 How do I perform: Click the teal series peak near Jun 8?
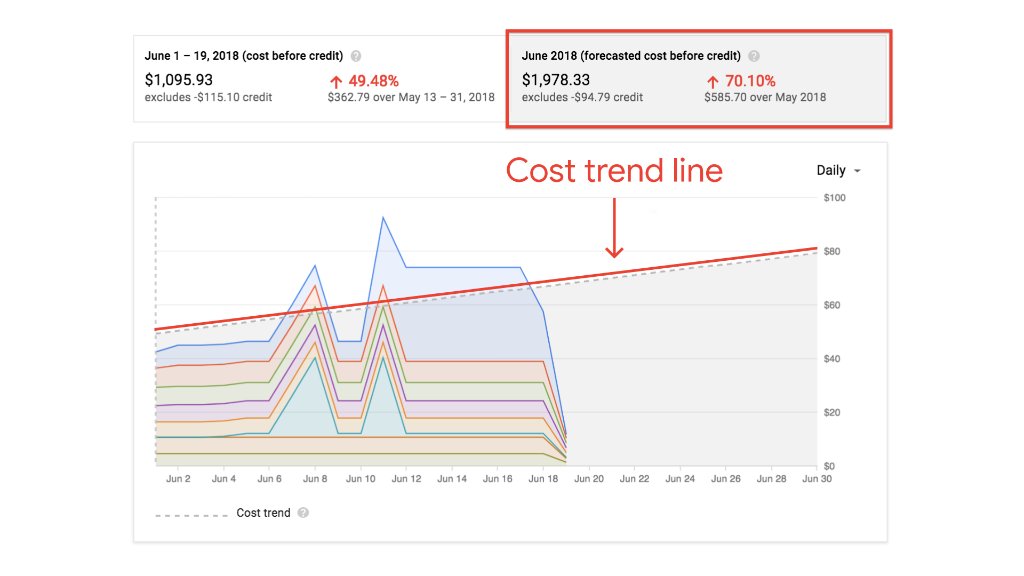click(315, 357)
